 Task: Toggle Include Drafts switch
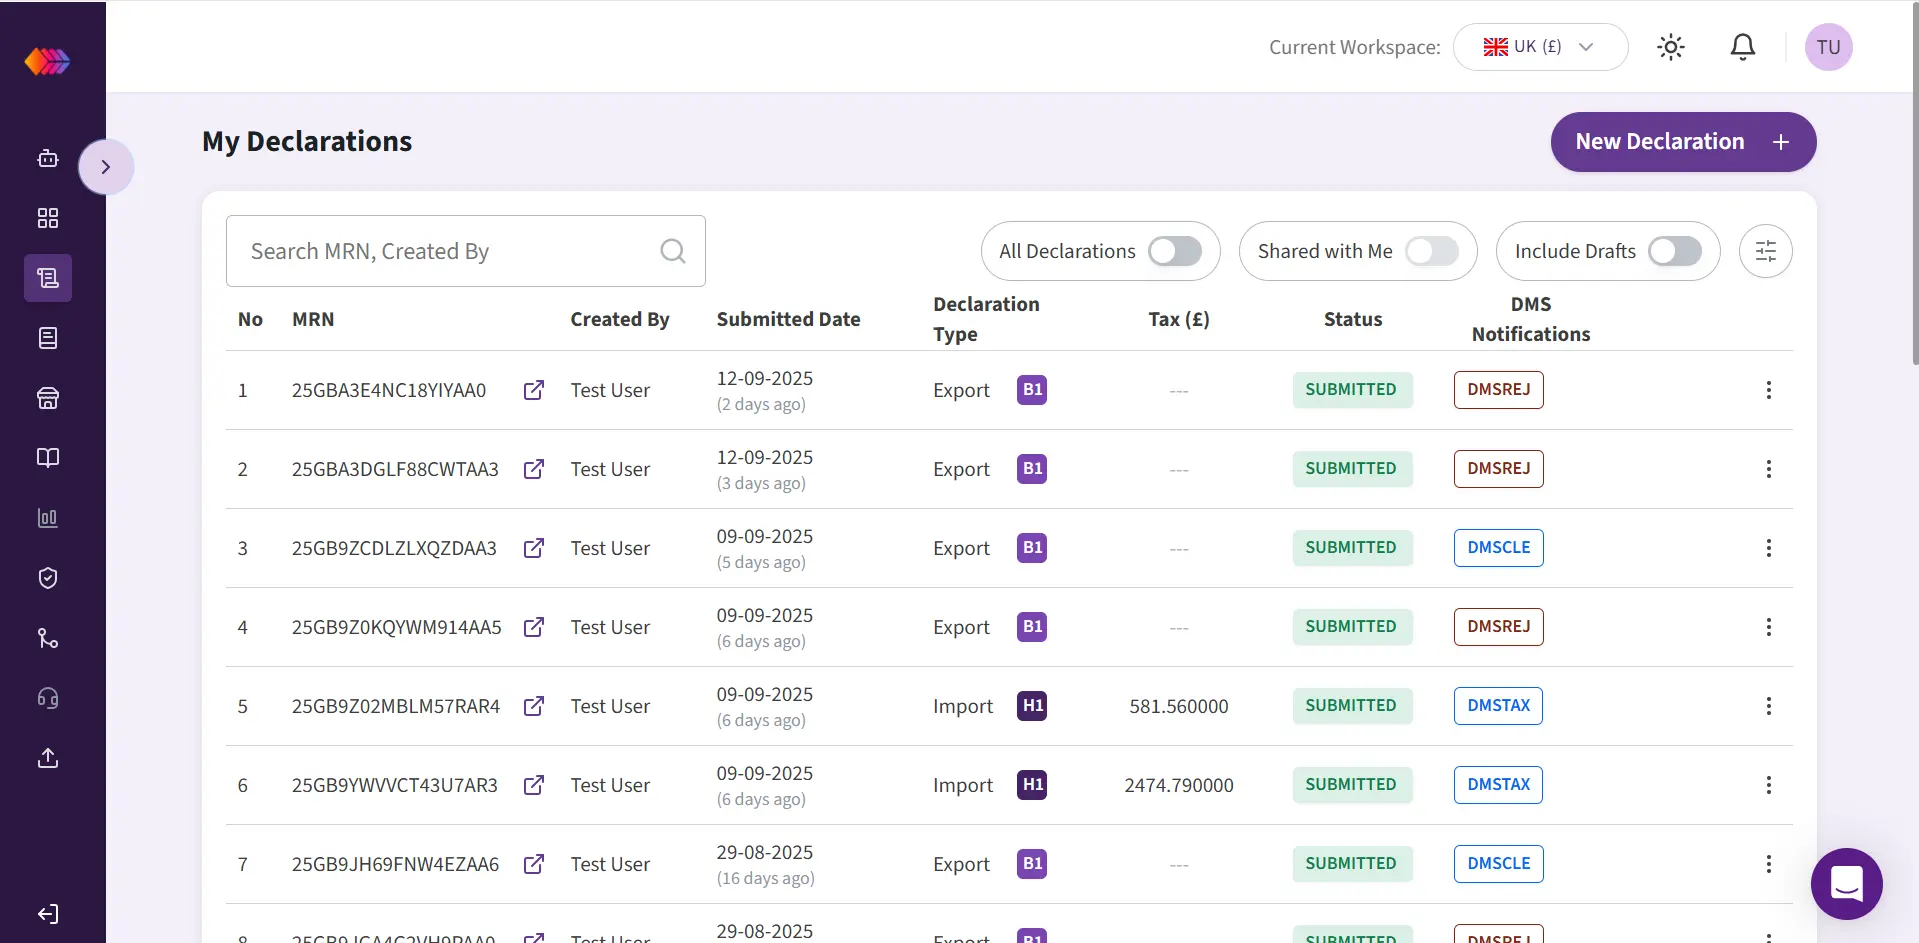click(x=1674, y=251)
